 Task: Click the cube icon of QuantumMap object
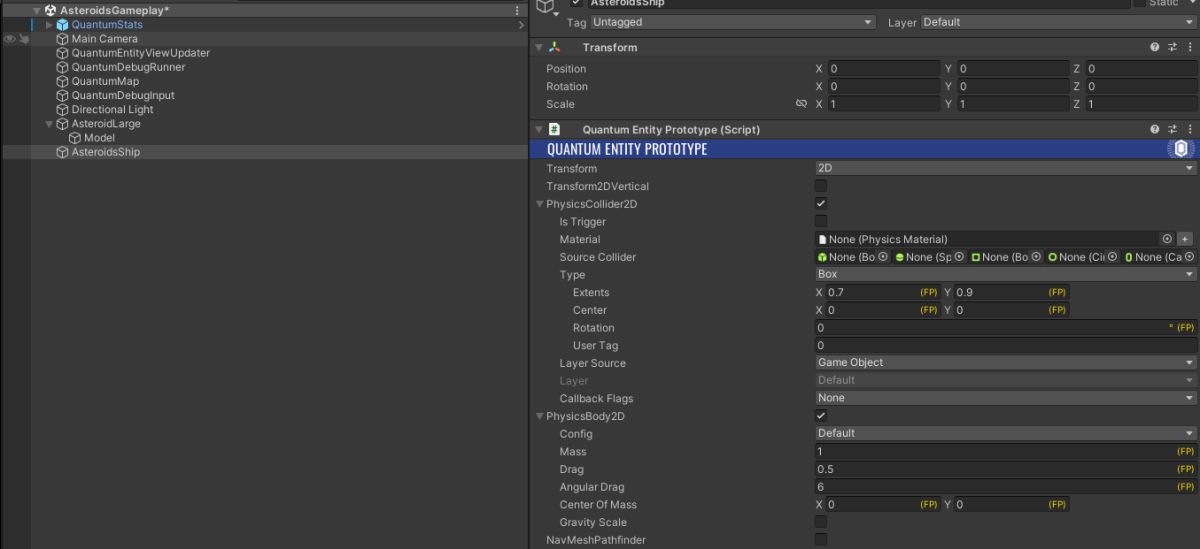pyautogui.click(x=62, y=82)
